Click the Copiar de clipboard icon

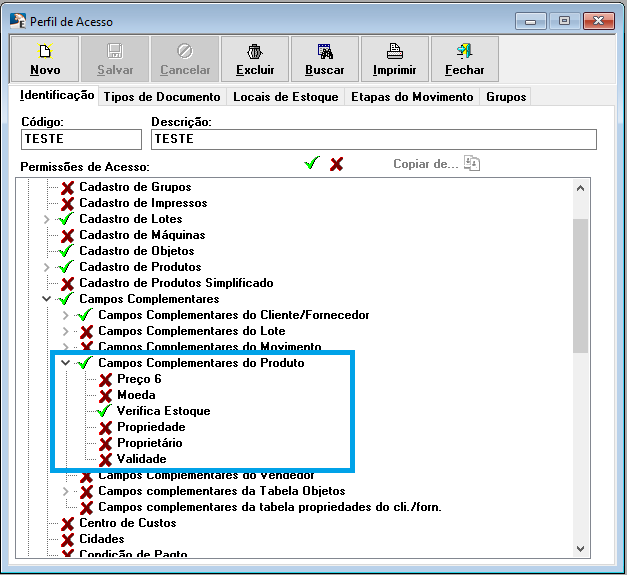click(472, 164)
